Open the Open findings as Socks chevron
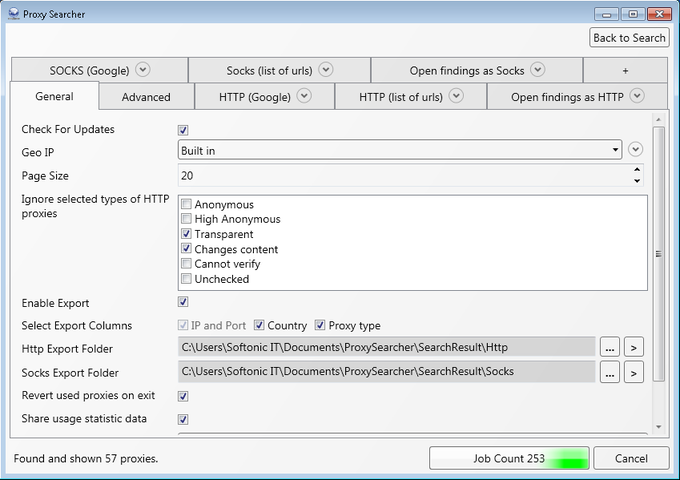The image size is (680, 480). 538,69
